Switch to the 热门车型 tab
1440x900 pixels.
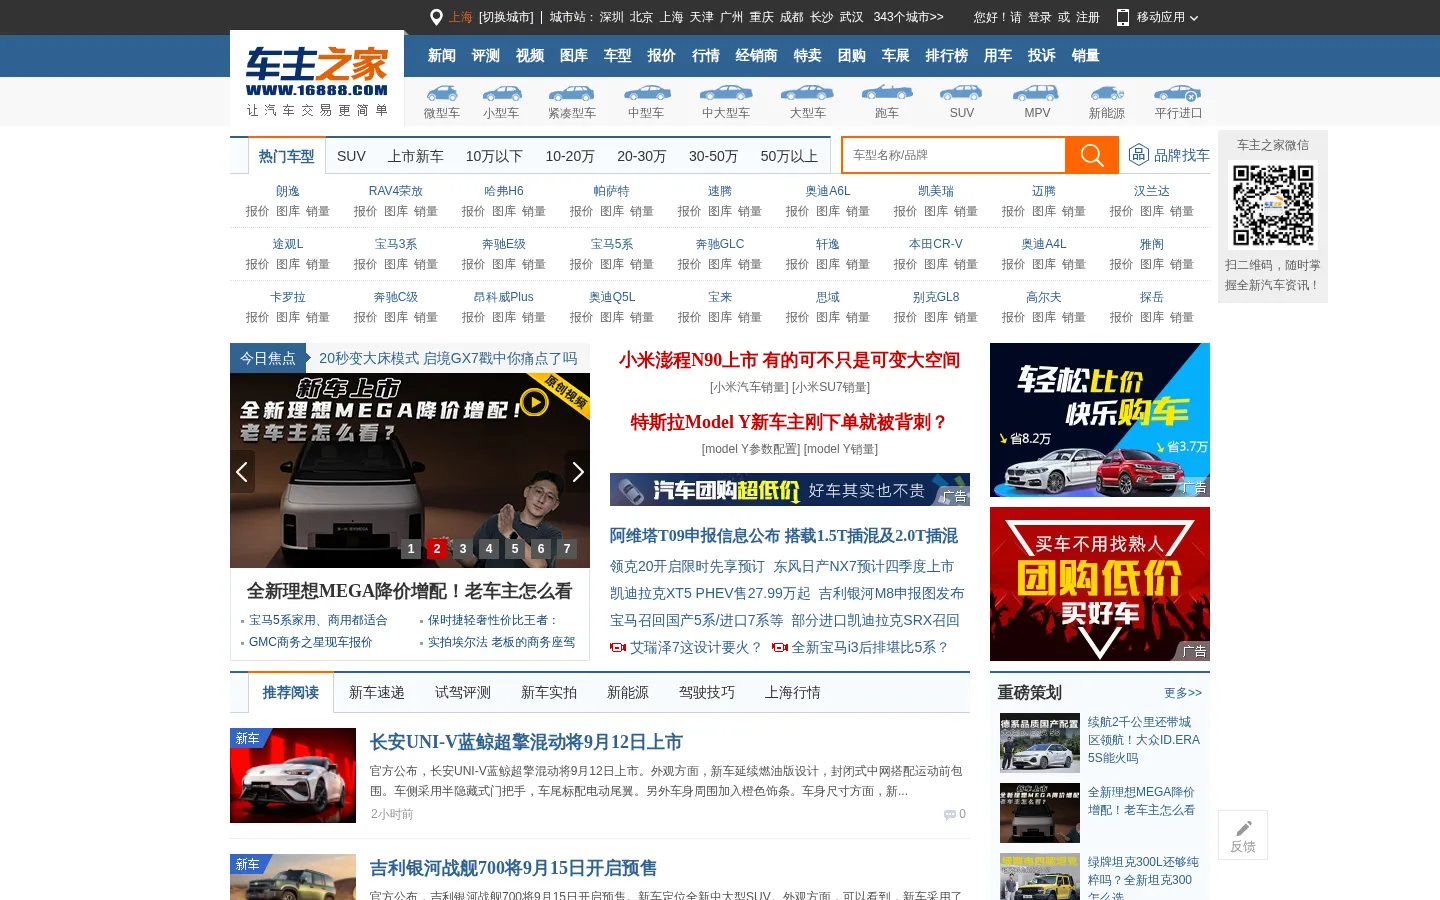(x=287, y=156)
